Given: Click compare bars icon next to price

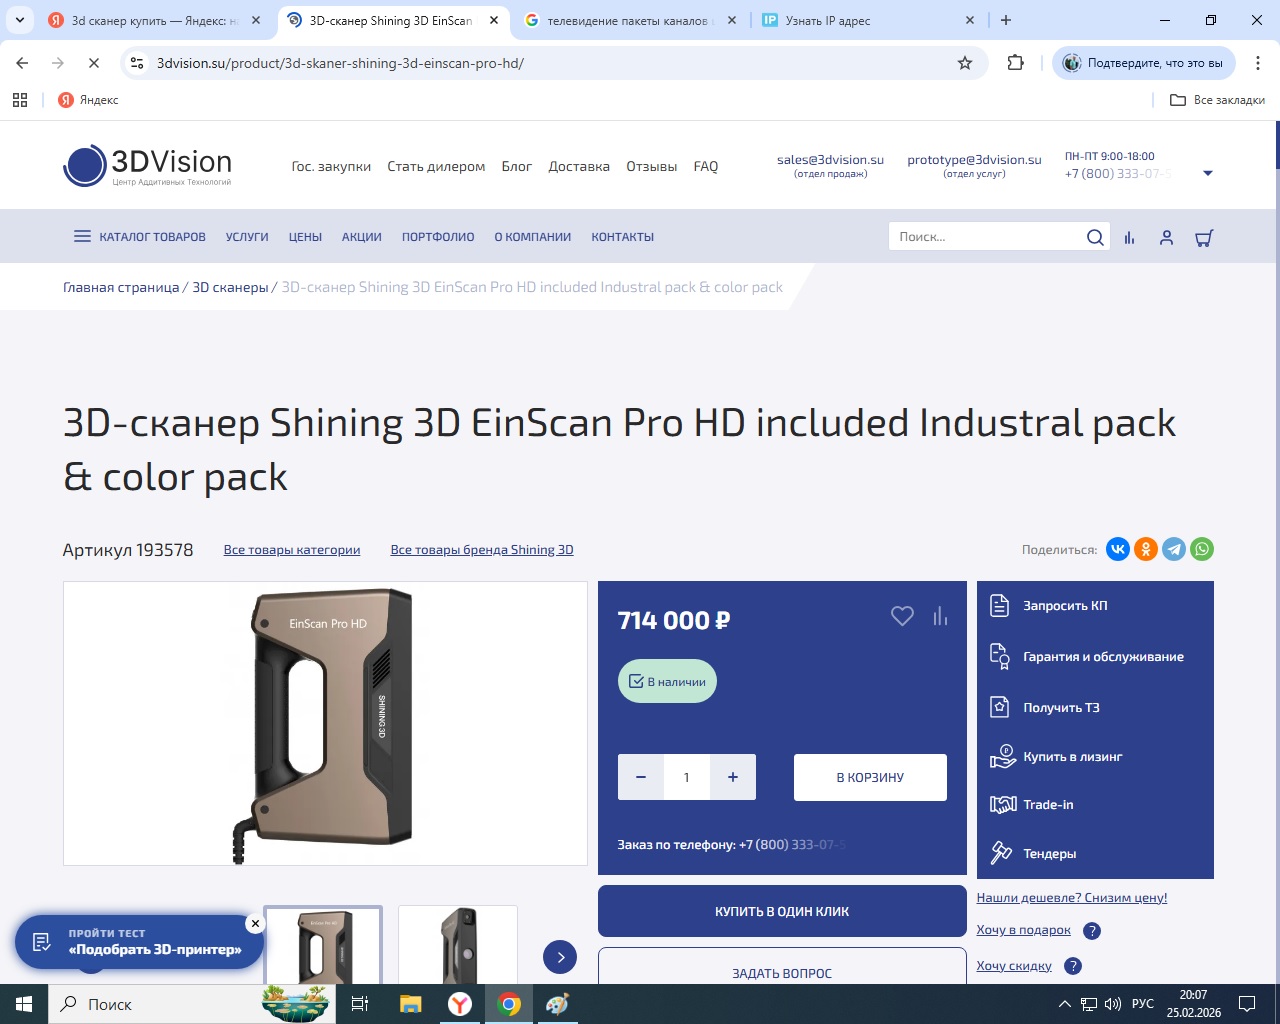Looking at the screenshot, I should coord(940,617).
